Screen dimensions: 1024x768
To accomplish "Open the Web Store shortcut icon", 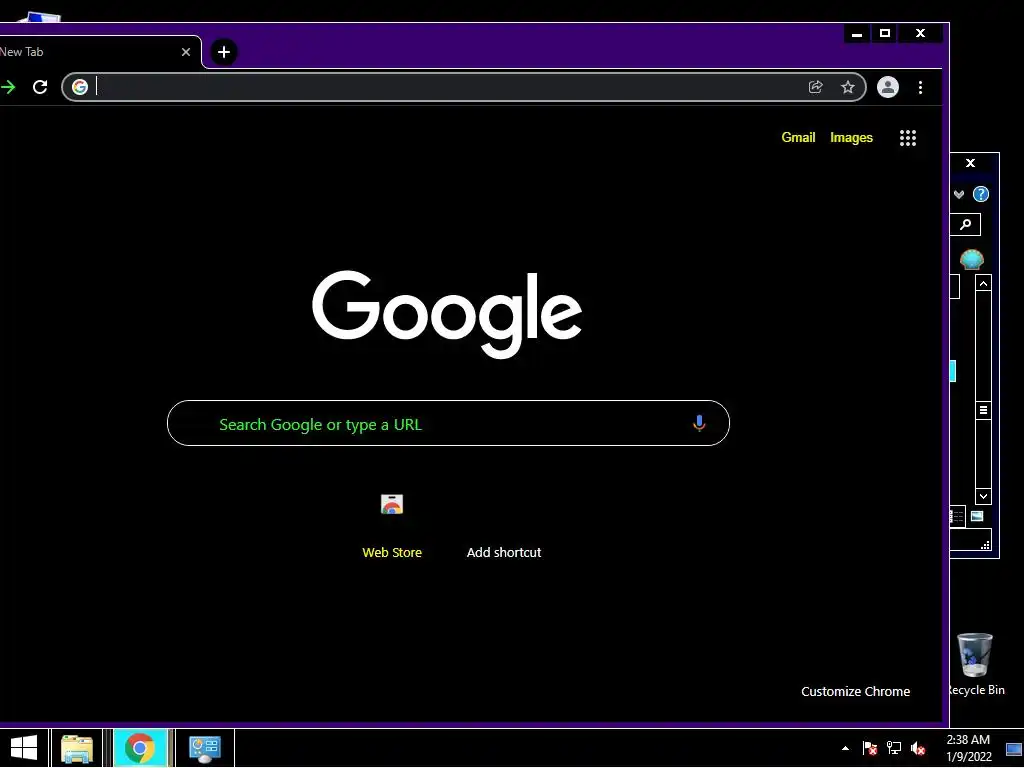I will 392,504.
